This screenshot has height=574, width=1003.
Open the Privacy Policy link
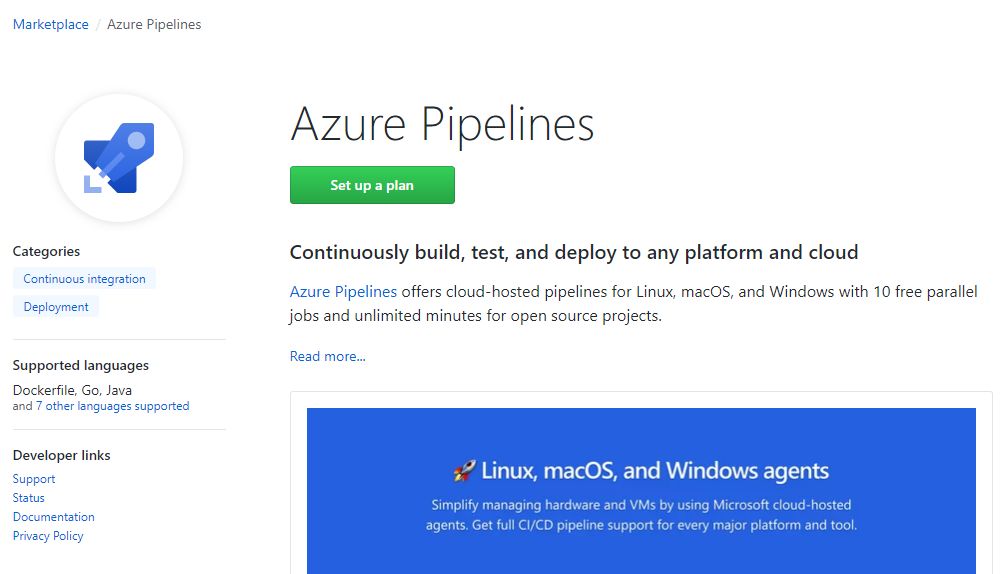point(48,536)
